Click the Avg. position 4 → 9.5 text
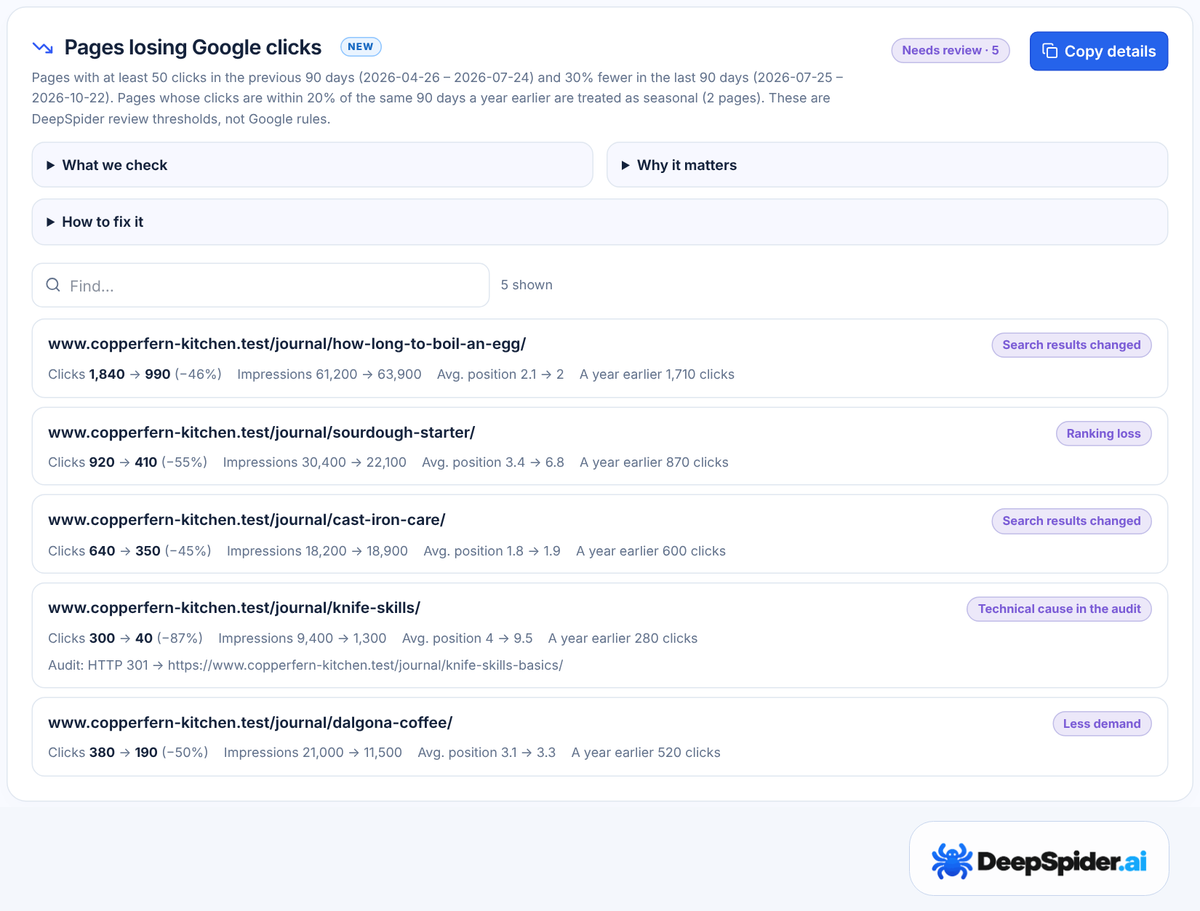1200x911 pixels. click(467, 637)
